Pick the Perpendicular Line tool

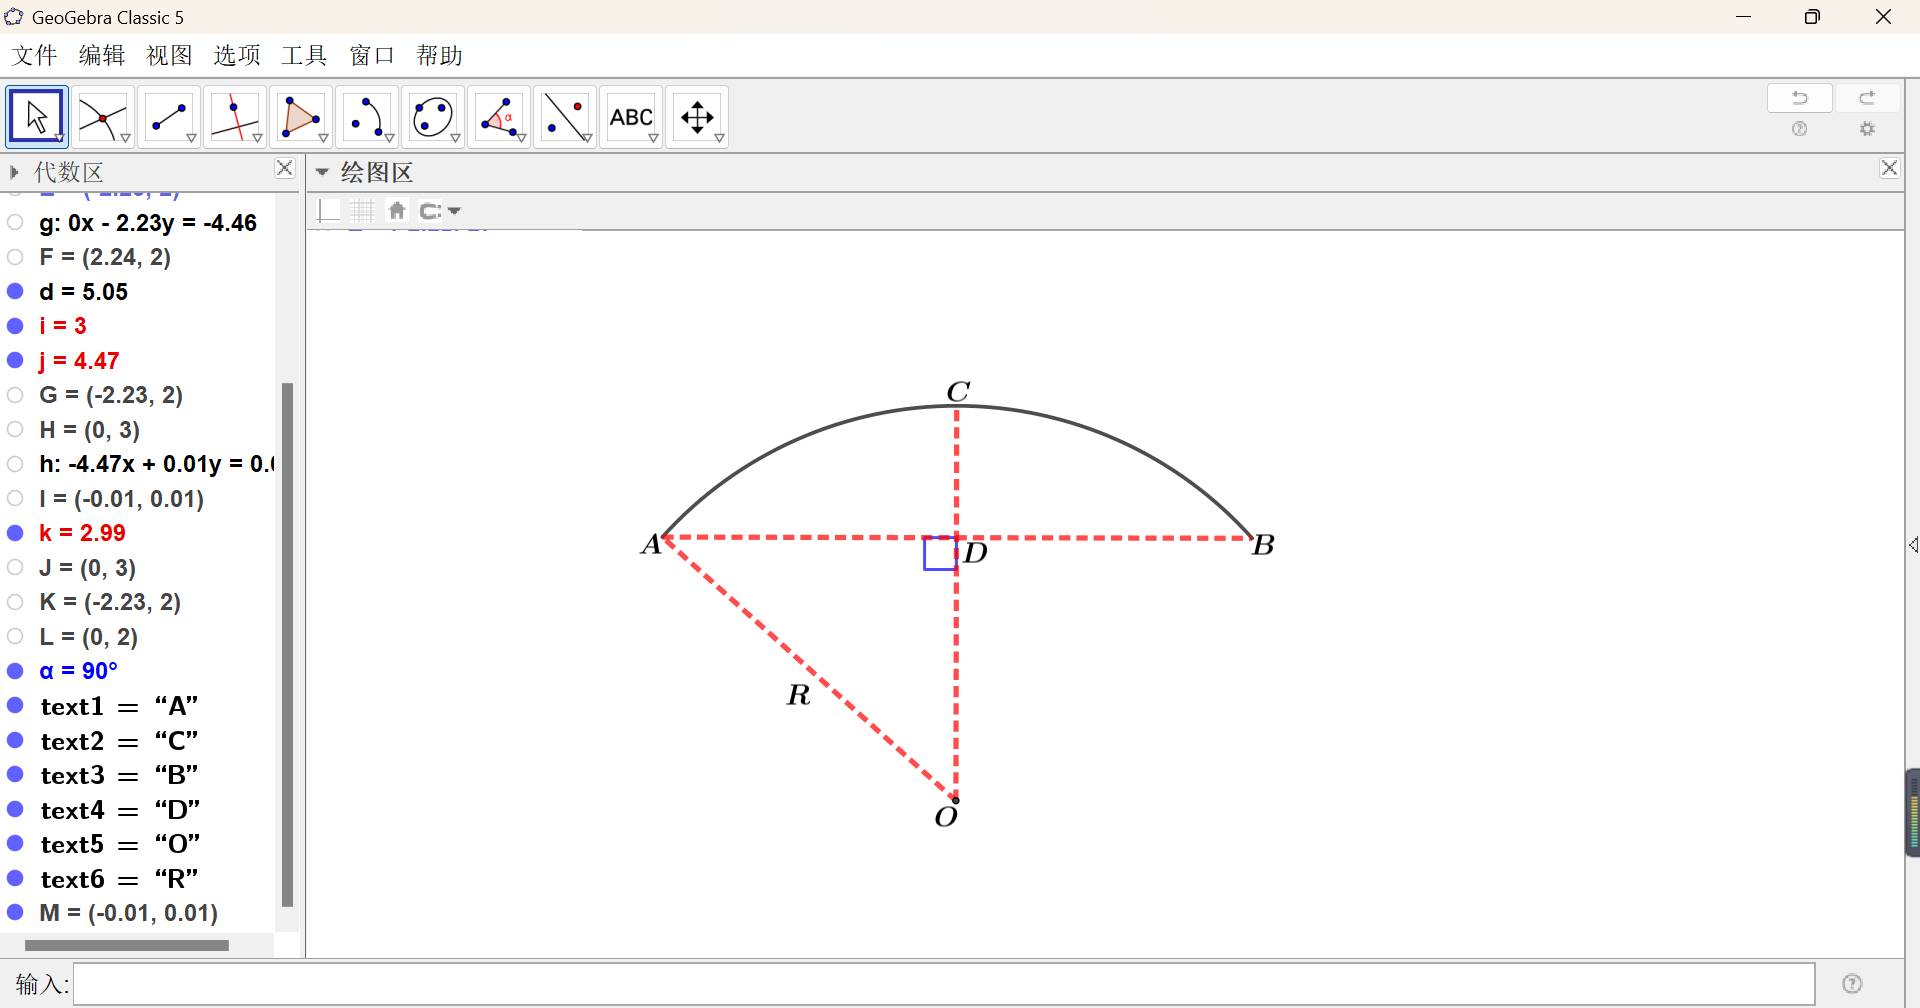234,117
